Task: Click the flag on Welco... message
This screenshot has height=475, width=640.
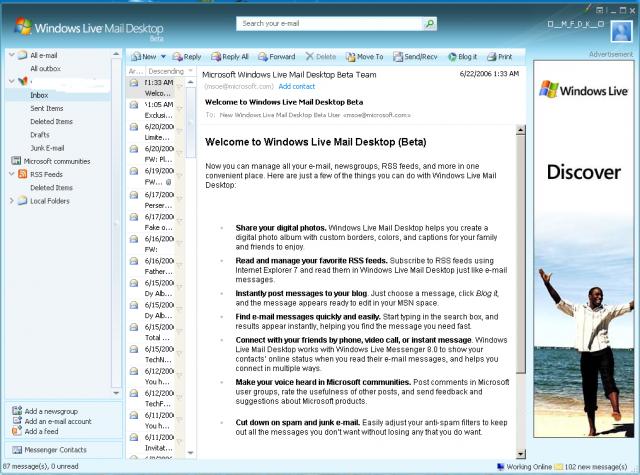Action: 180,86
